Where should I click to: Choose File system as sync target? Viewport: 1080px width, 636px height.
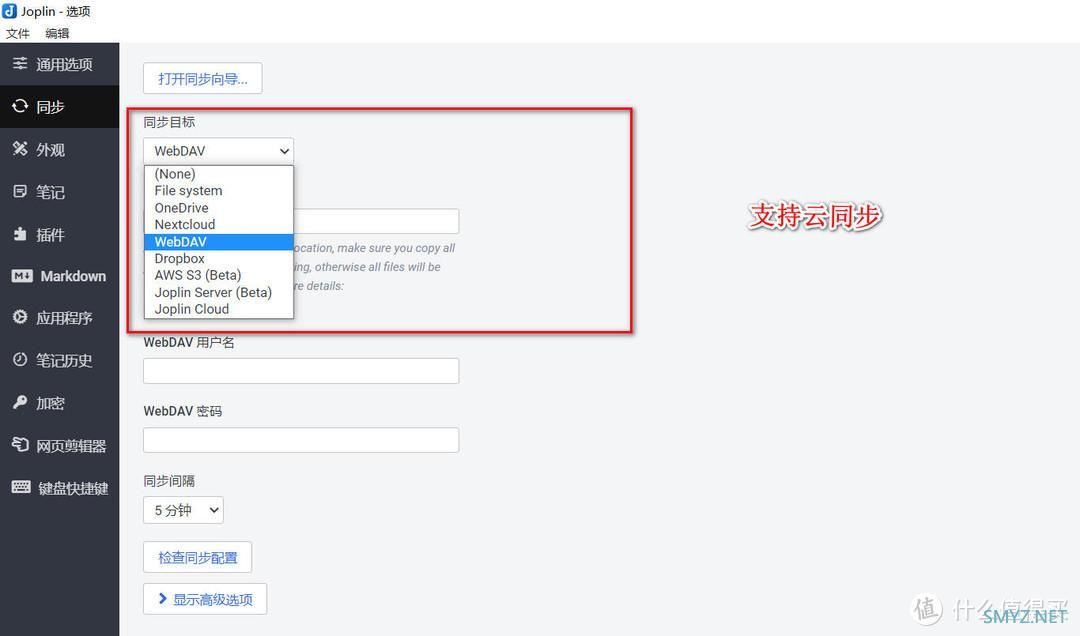tap(219, 190)
